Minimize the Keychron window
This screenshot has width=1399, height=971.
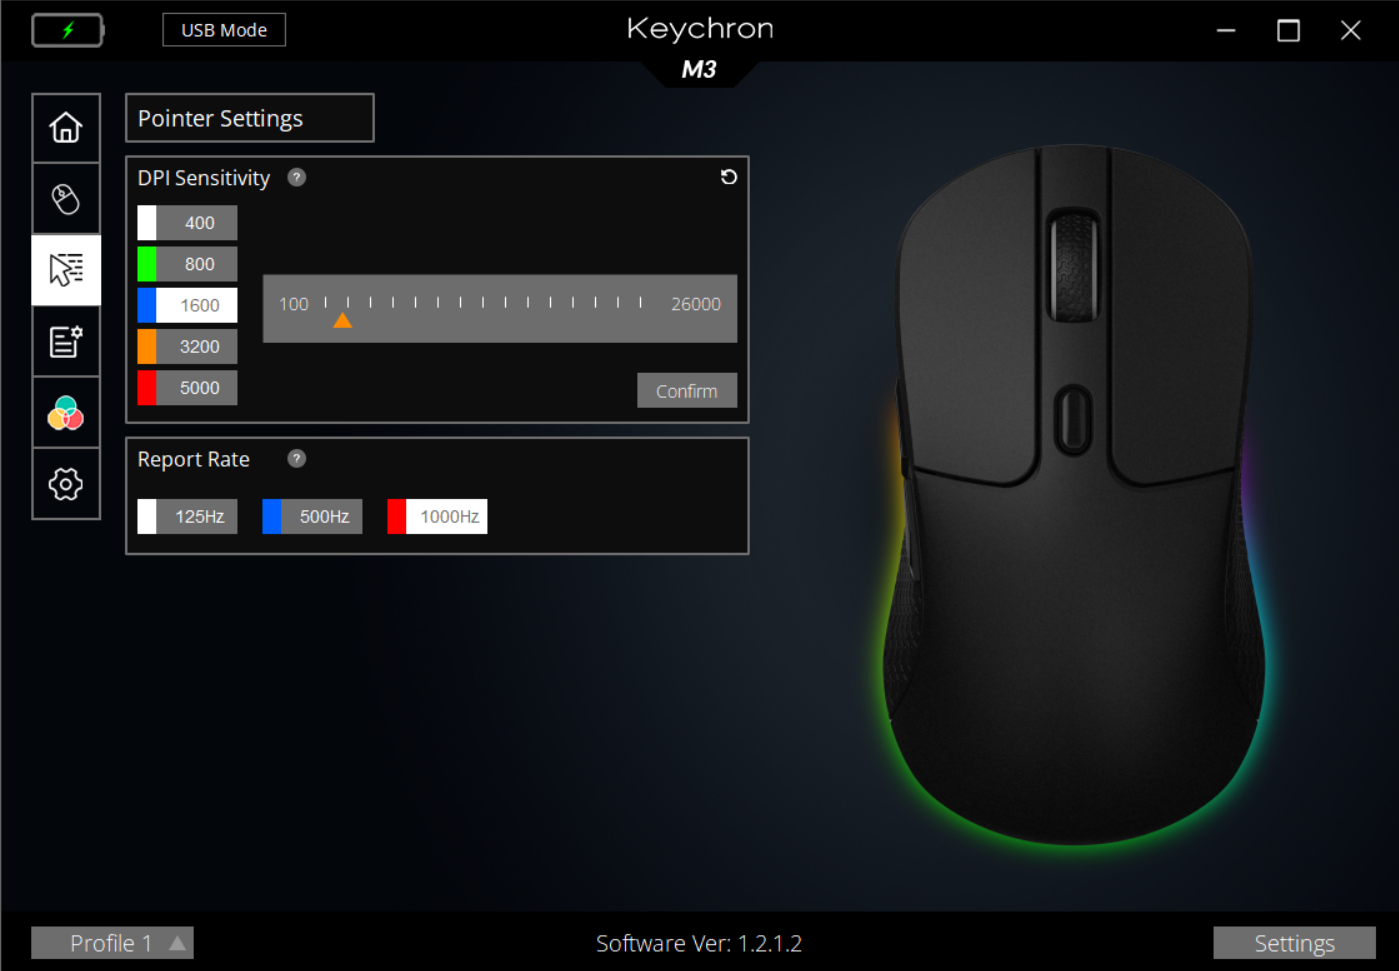[1226, 31]
